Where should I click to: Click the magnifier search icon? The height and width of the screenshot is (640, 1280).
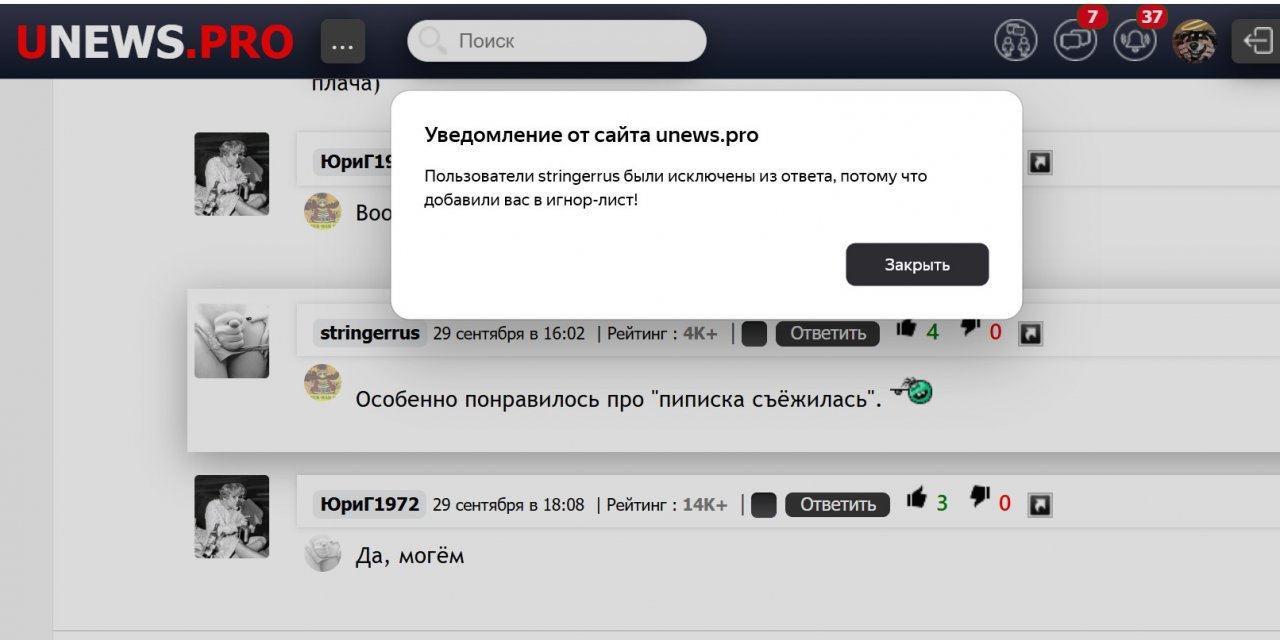tap(432, 41)
